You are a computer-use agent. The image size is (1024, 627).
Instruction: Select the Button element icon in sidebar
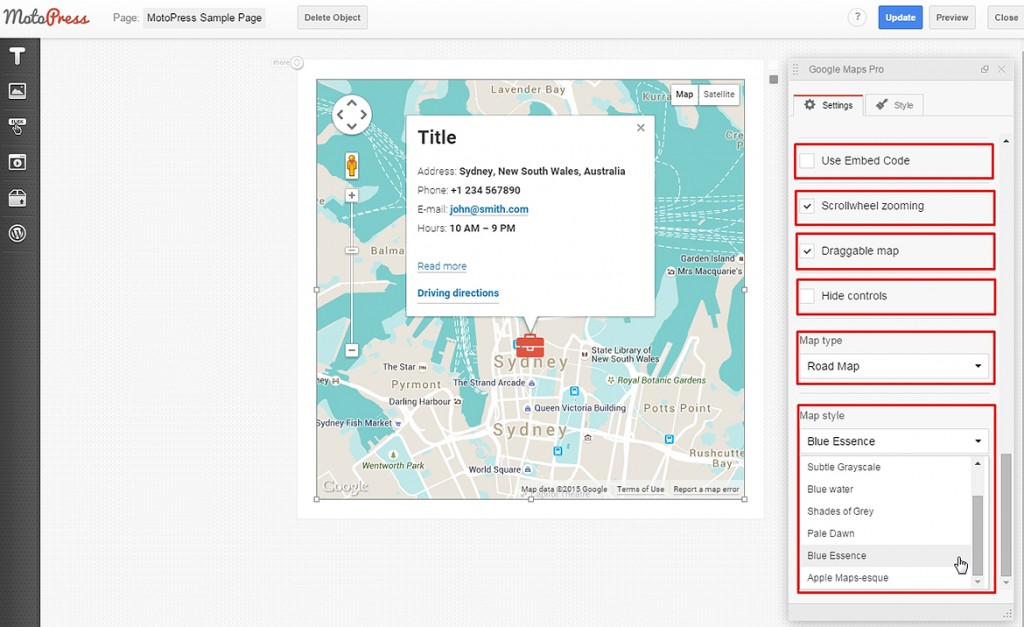(x=17, y=126)
